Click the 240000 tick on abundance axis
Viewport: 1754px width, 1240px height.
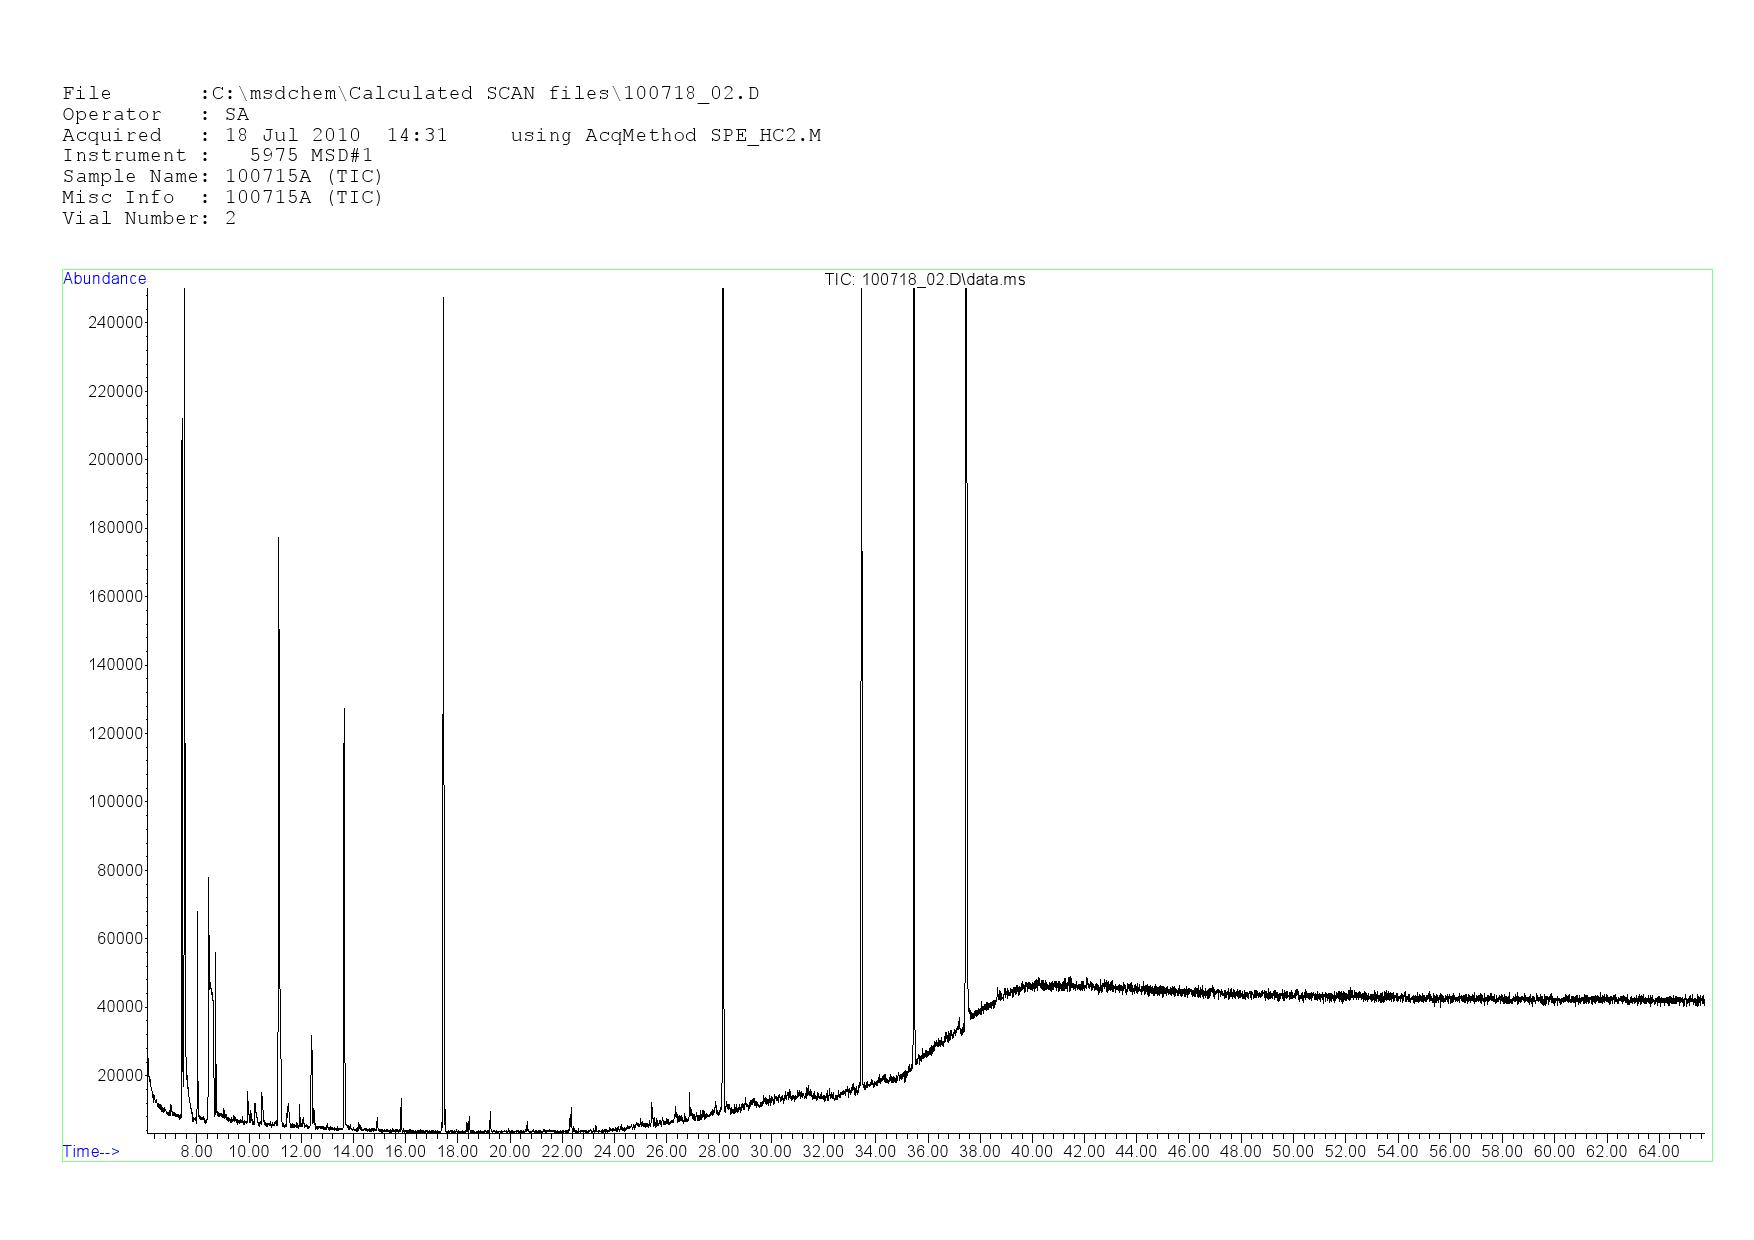click(116, 322)
